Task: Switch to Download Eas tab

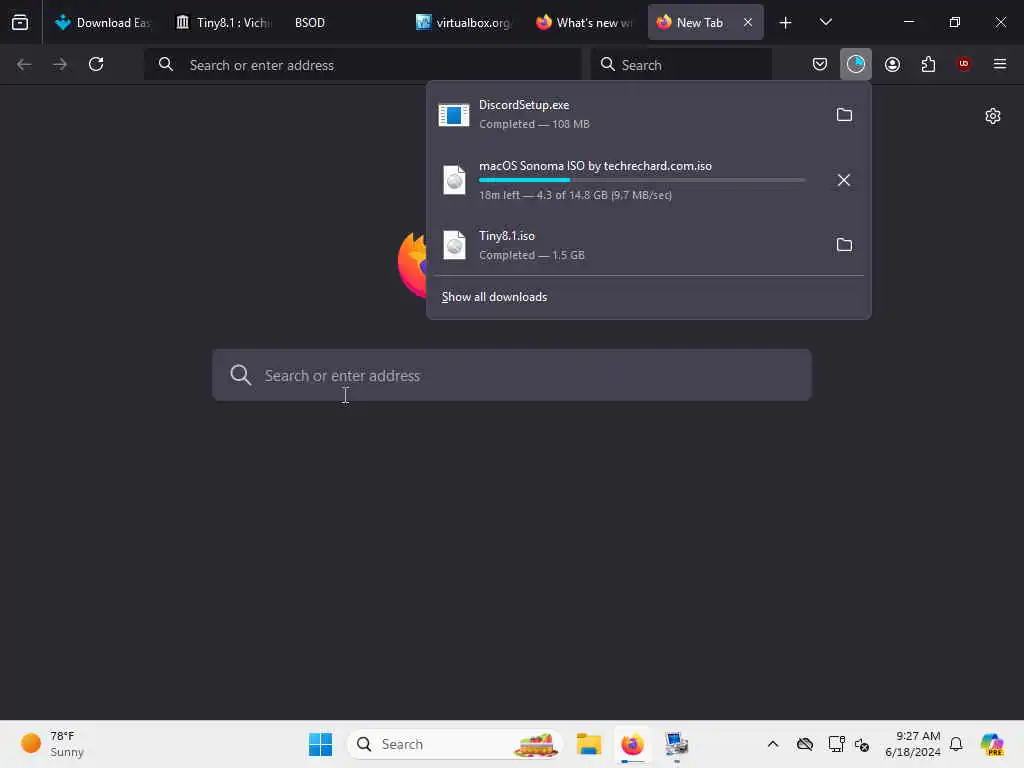Action: pos(103,22)
